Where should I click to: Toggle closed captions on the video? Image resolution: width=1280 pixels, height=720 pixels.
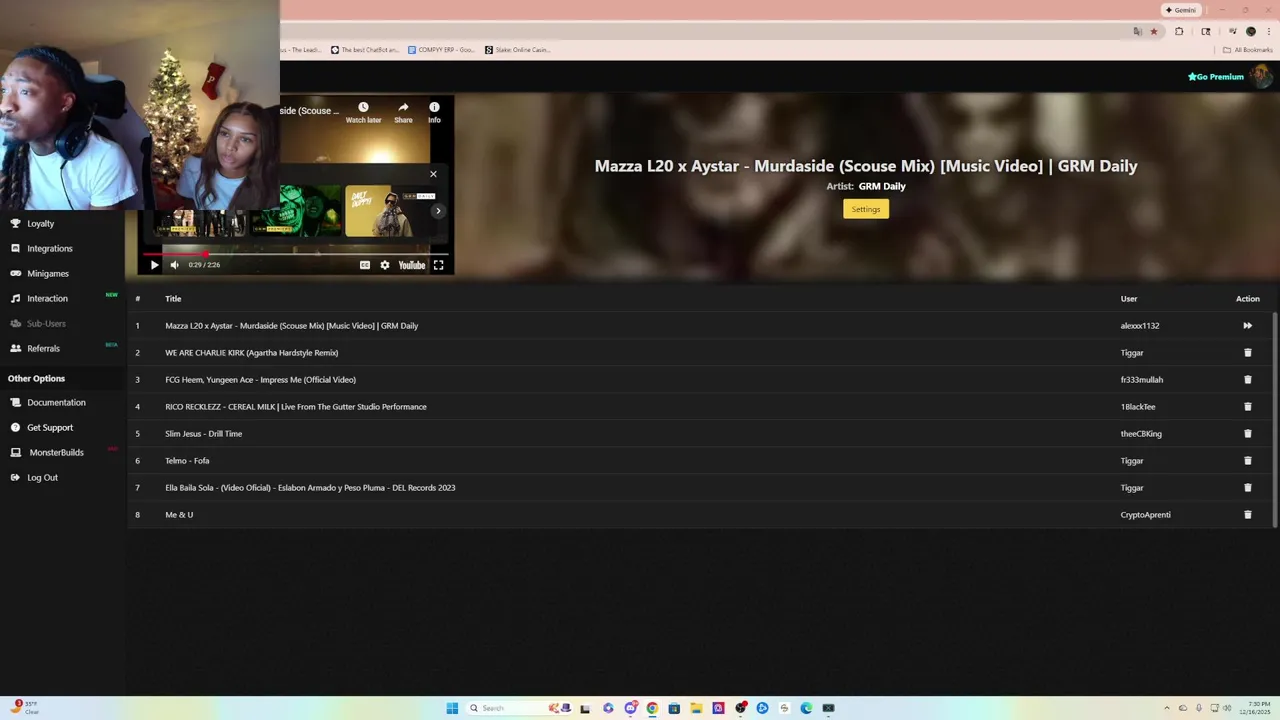tap(365, 265)
